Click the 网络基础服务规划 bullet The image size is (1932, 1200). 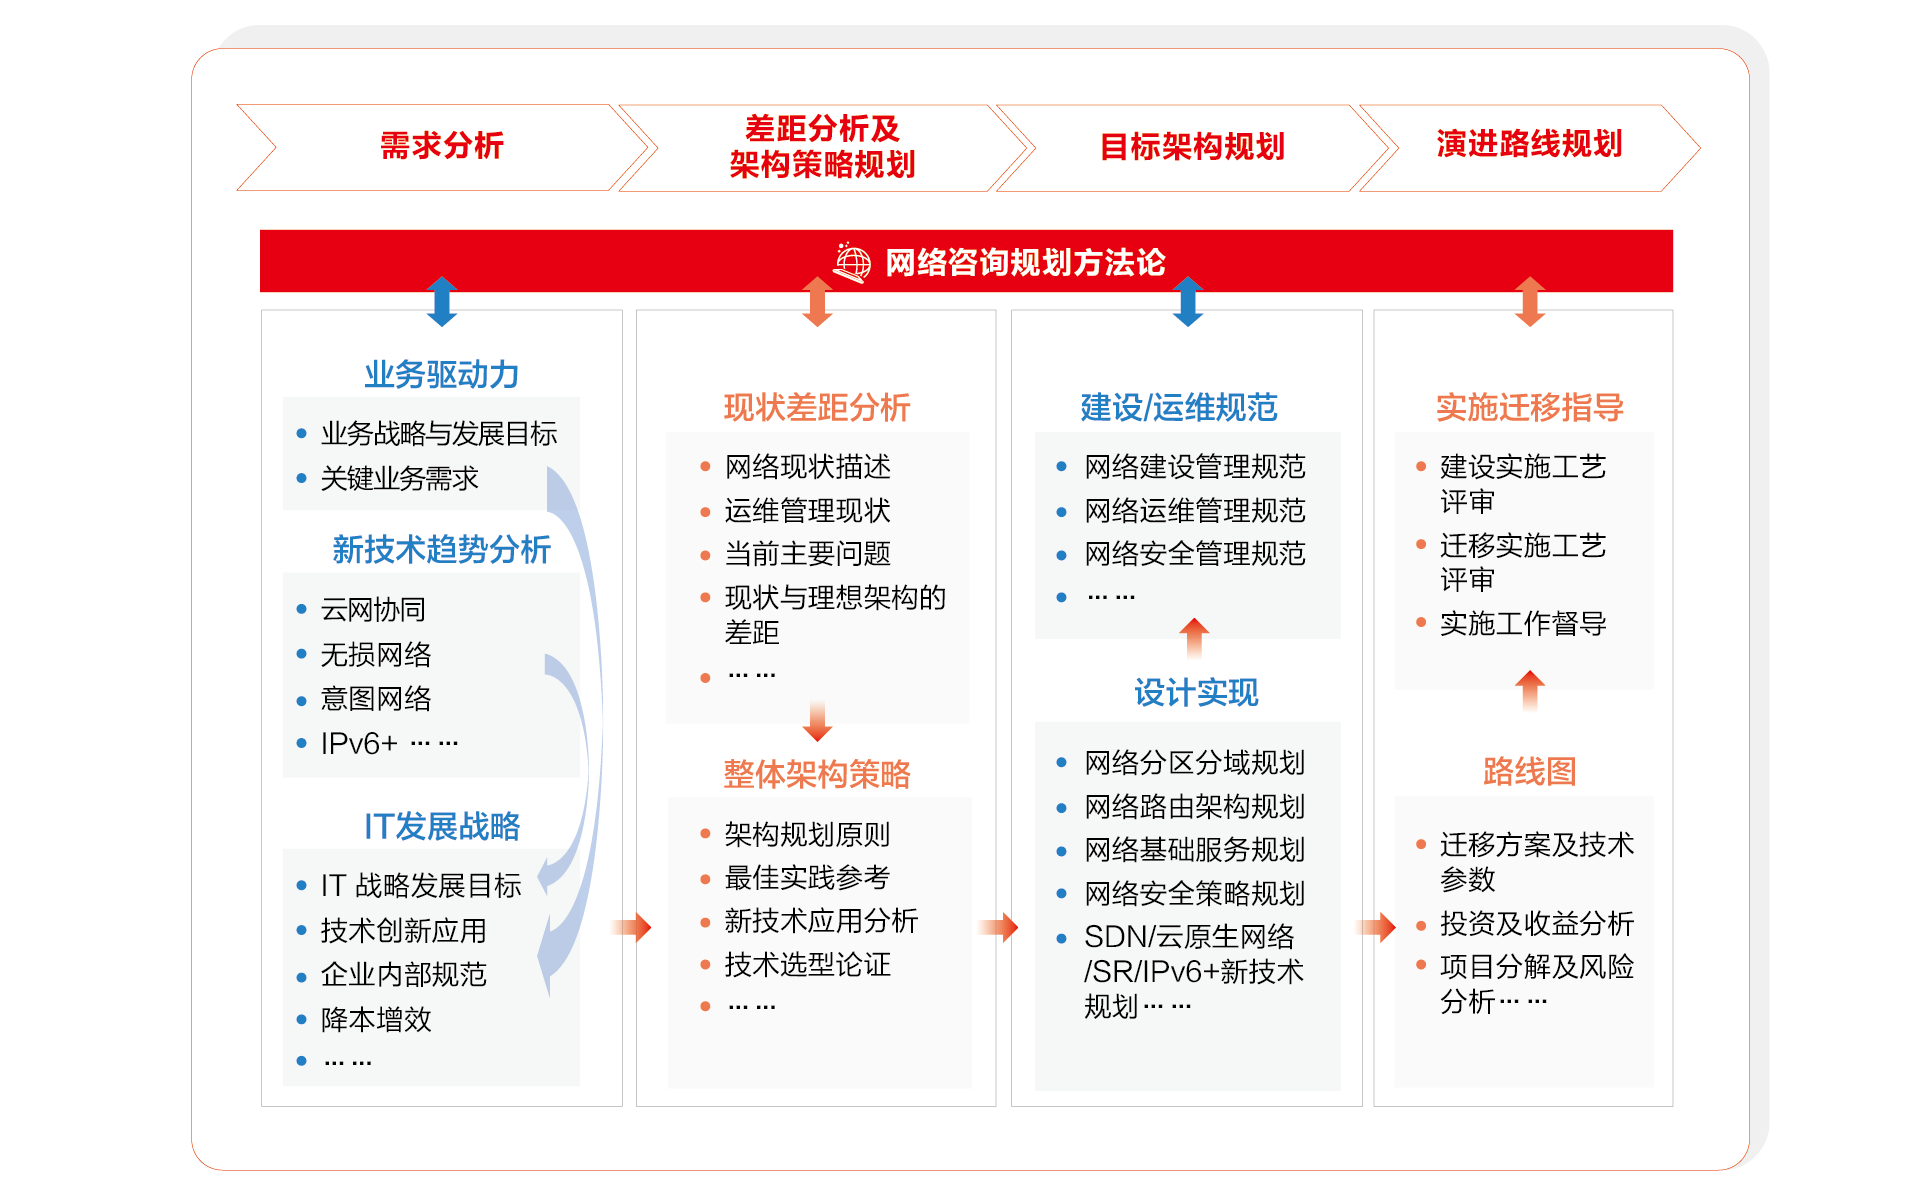1195,850
